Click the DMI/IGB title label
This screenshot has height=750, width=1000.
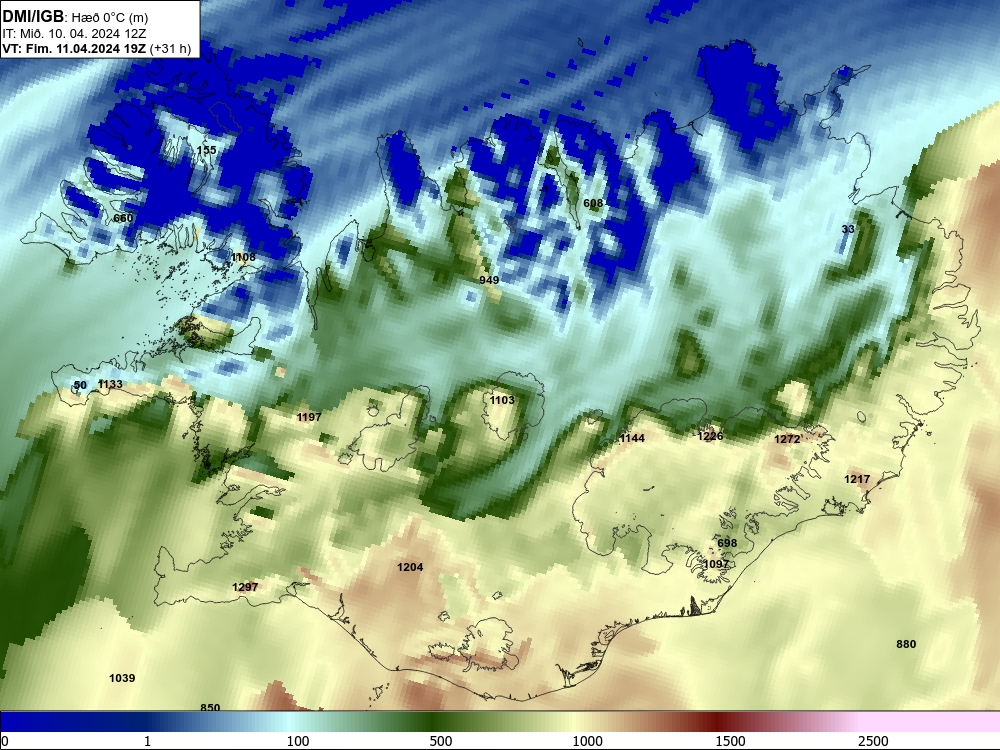click(33, 17)
